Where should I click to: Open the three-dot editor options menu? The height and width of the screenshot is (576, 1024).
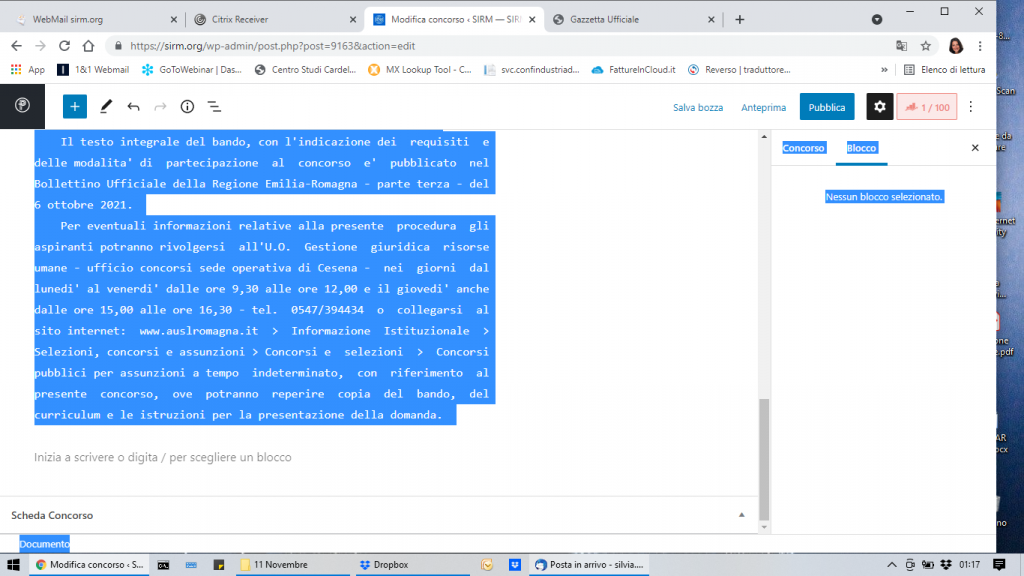972,107
